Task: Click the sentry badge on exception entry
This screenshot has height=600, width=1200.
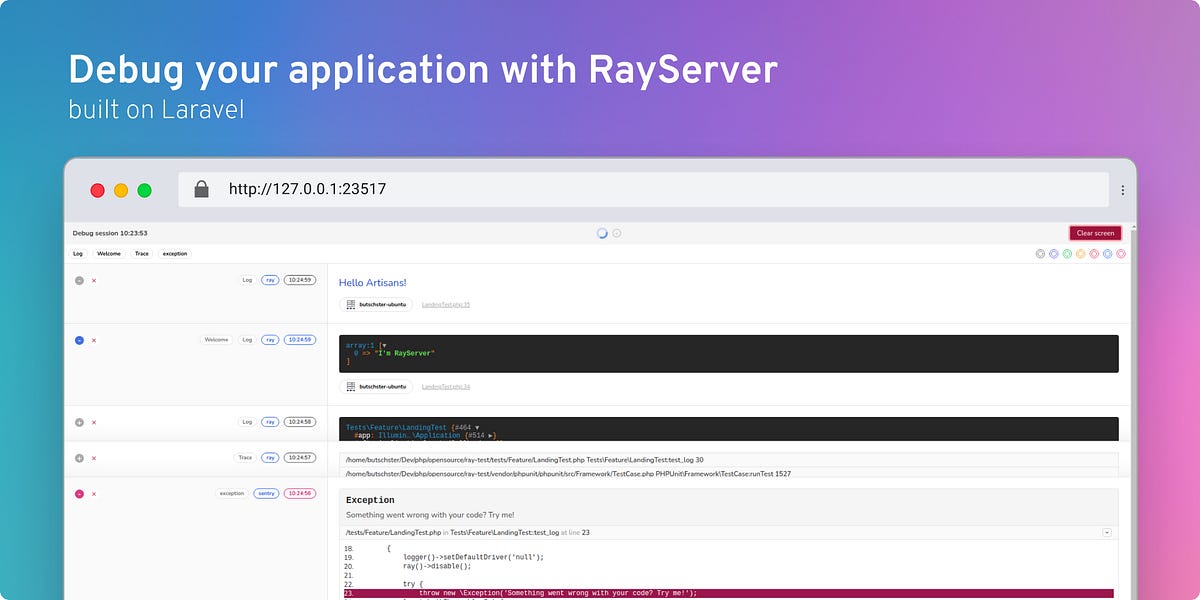Action: [x=266, y=493]
